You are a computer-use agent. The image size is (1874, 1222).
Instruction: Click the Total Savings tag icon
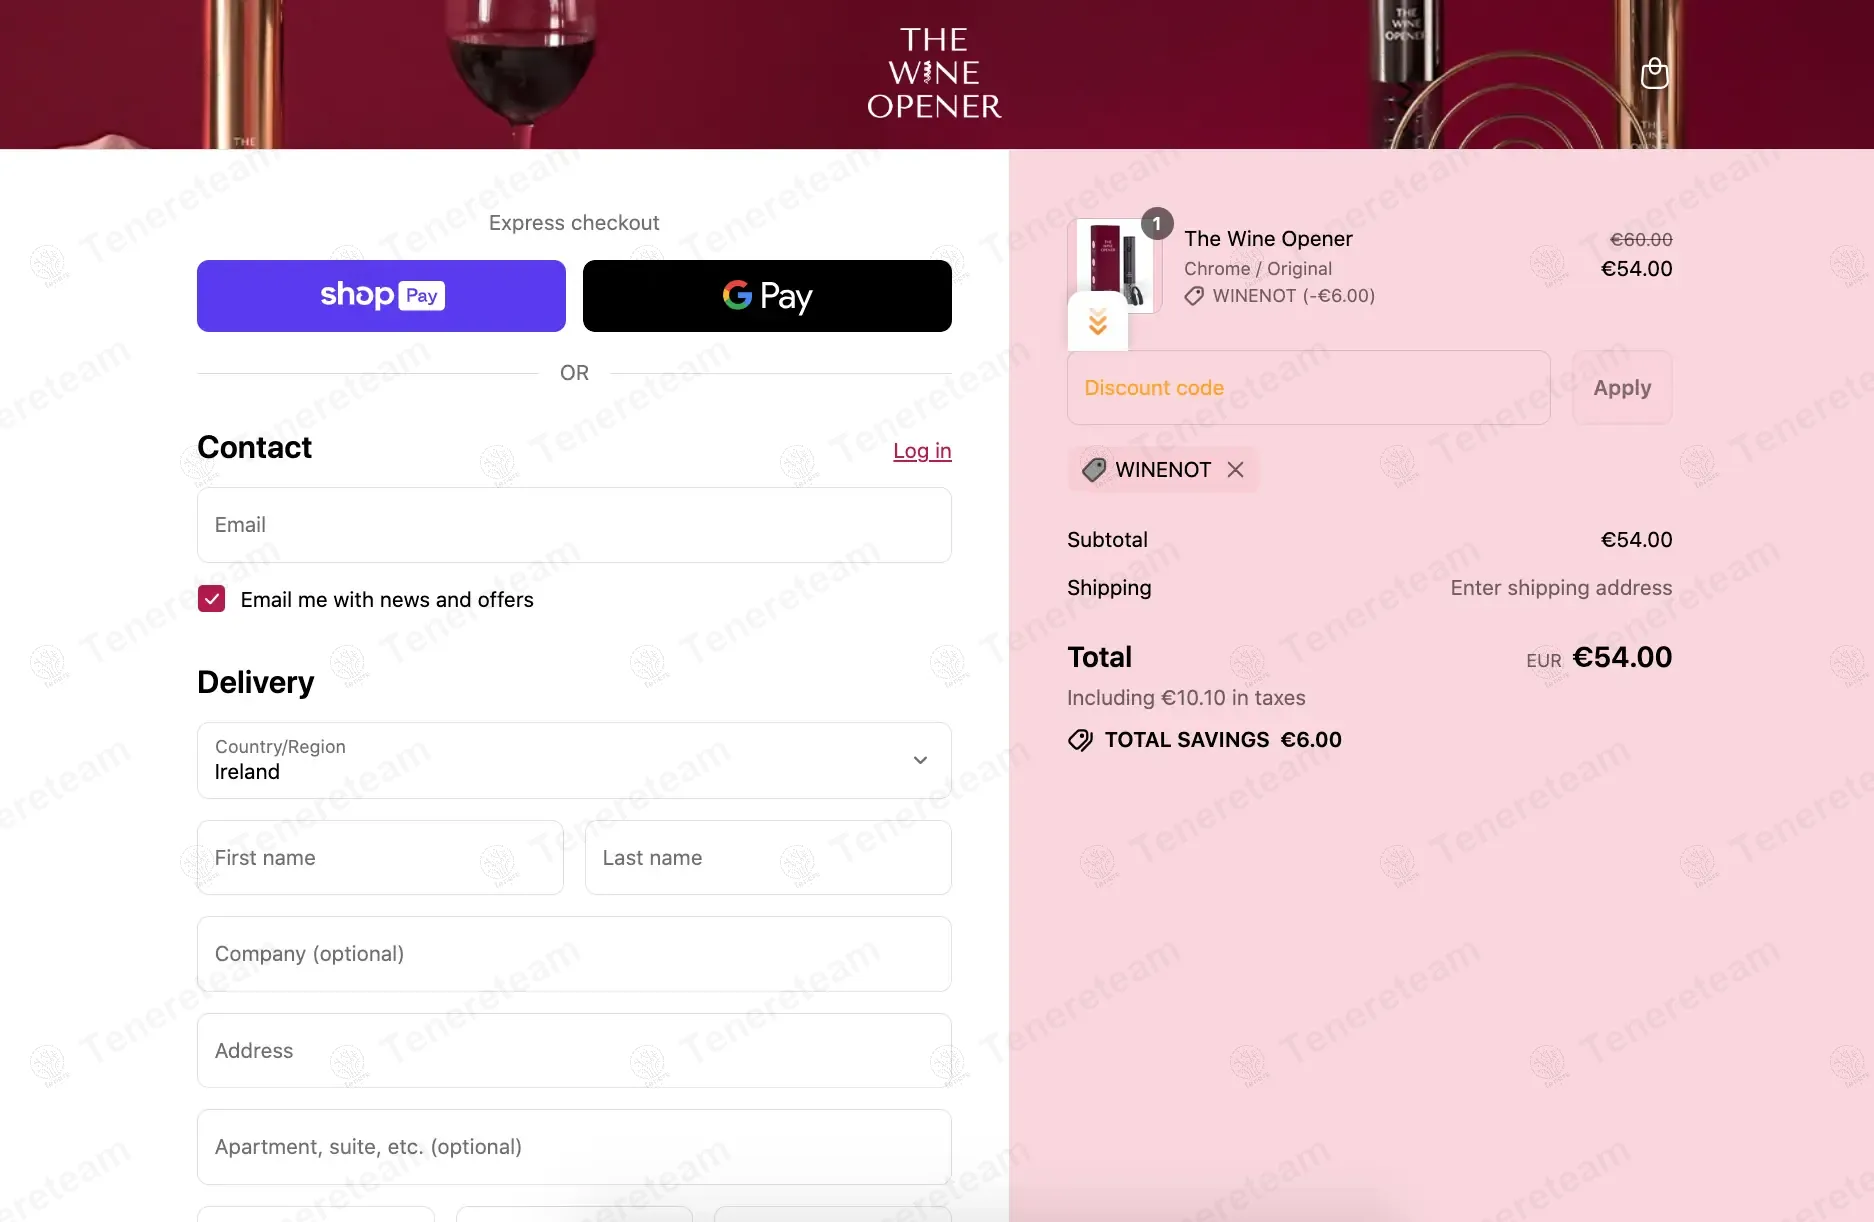1081,740
